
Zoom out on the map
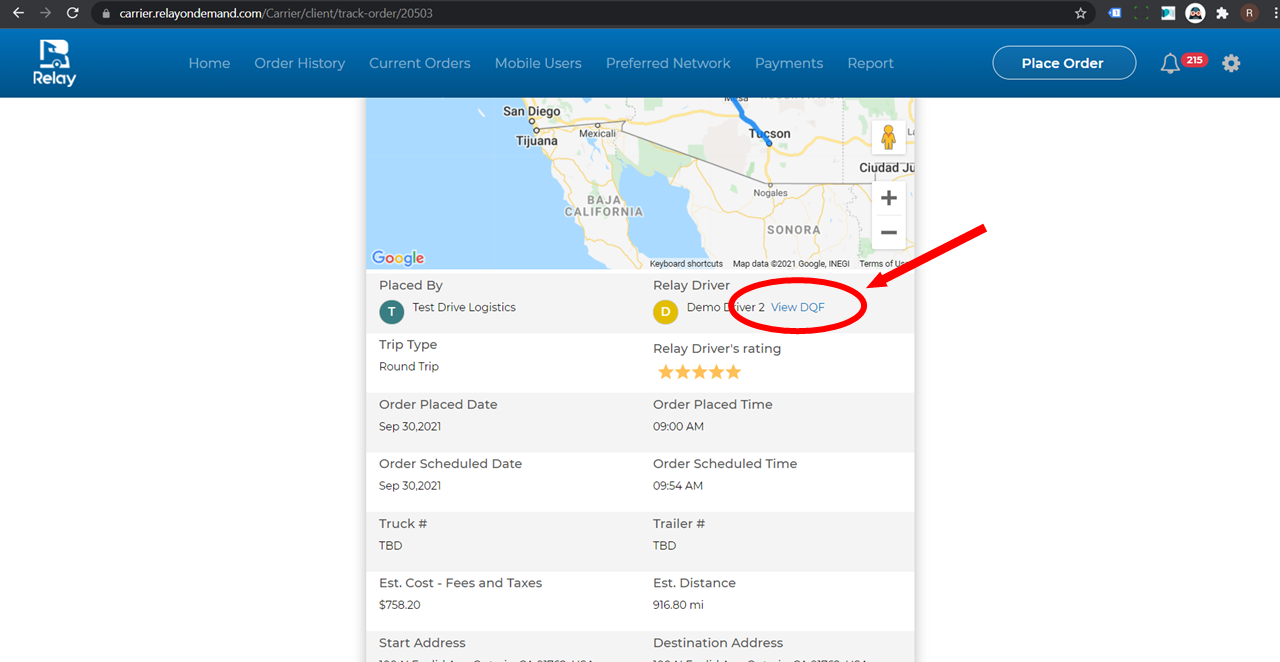click(888, 233)
